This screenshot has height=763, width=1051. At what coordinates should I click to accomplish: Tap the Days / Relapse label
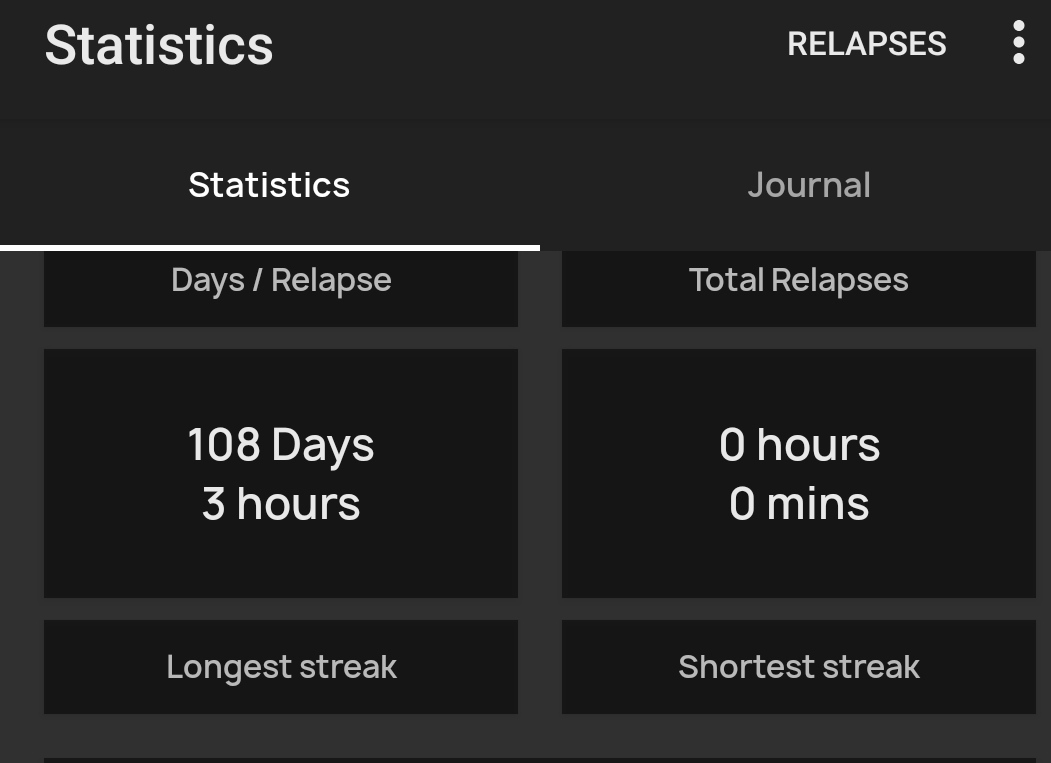point(281,280)
